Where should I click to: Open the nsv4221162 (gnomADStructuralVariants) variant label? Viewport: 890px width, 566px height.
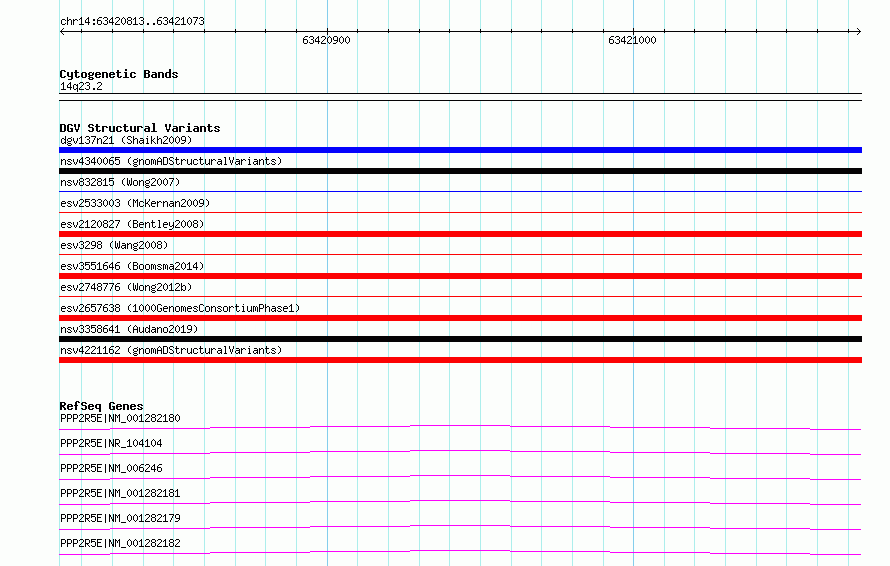coord(171,350)
